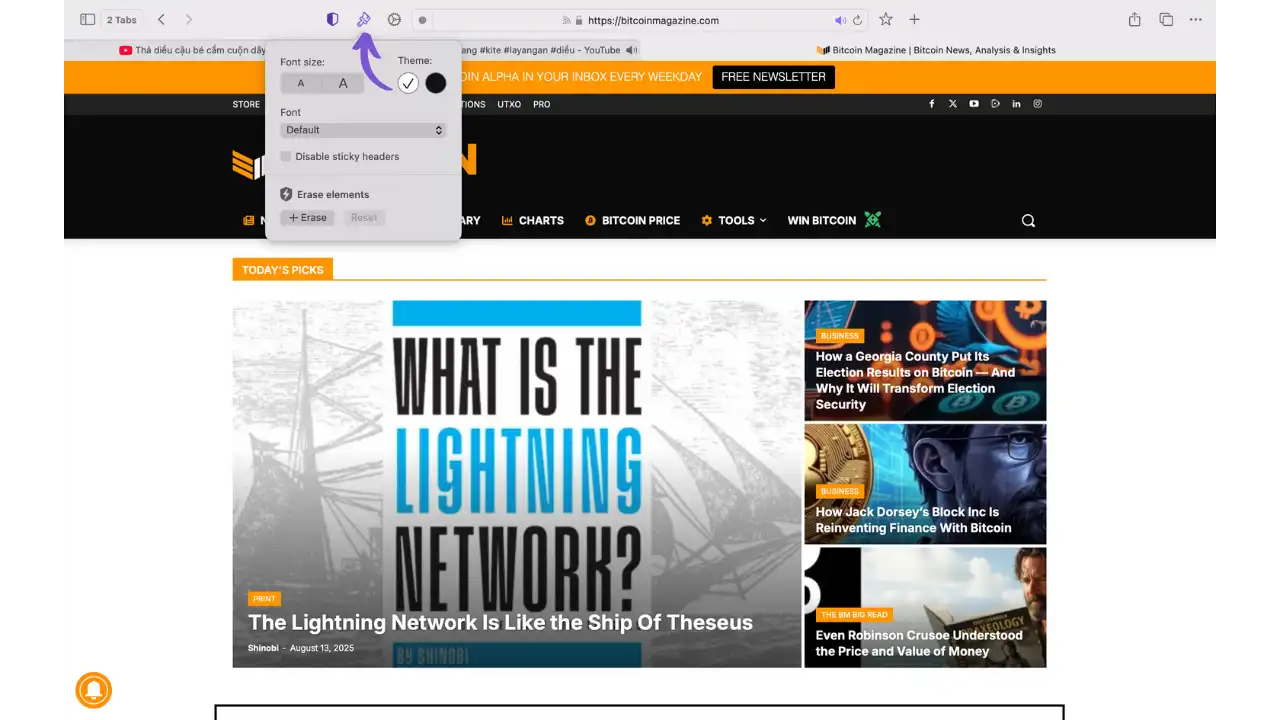
Task: Click the website search magnifier icon
Action: 1028,221
